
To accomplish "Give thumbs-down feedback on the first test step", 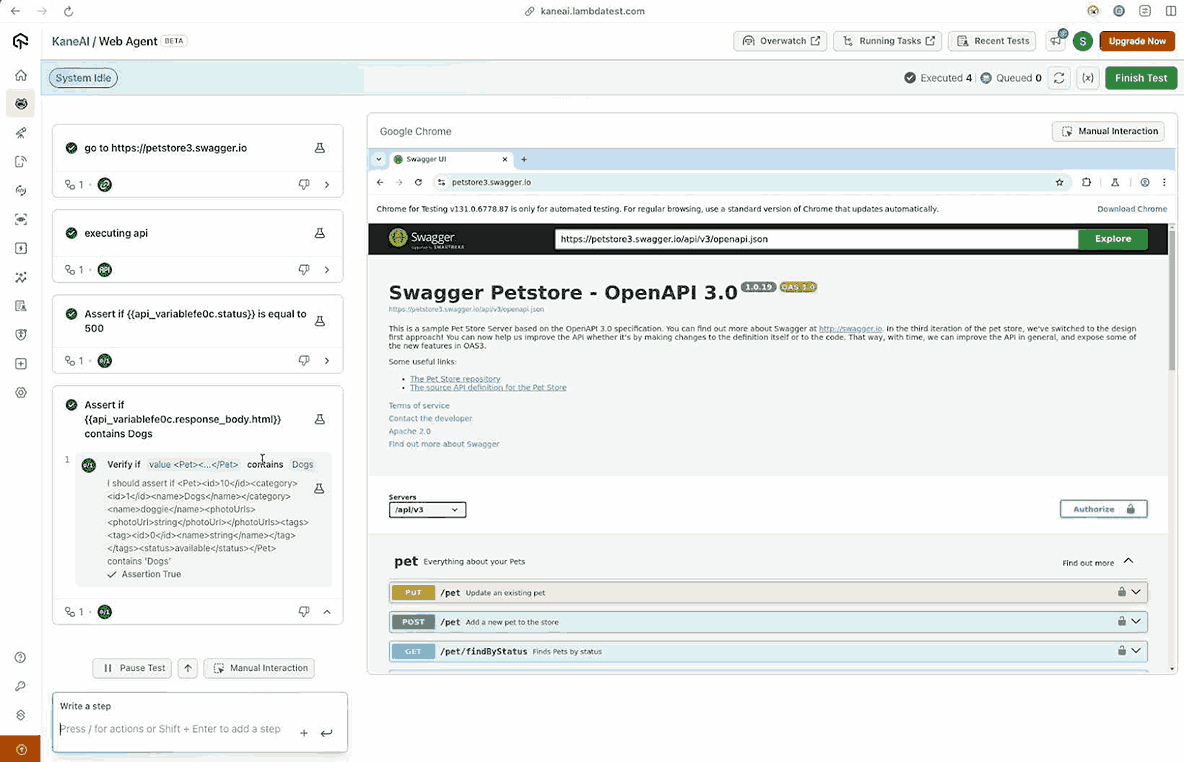I will click(x=303, y=184).
